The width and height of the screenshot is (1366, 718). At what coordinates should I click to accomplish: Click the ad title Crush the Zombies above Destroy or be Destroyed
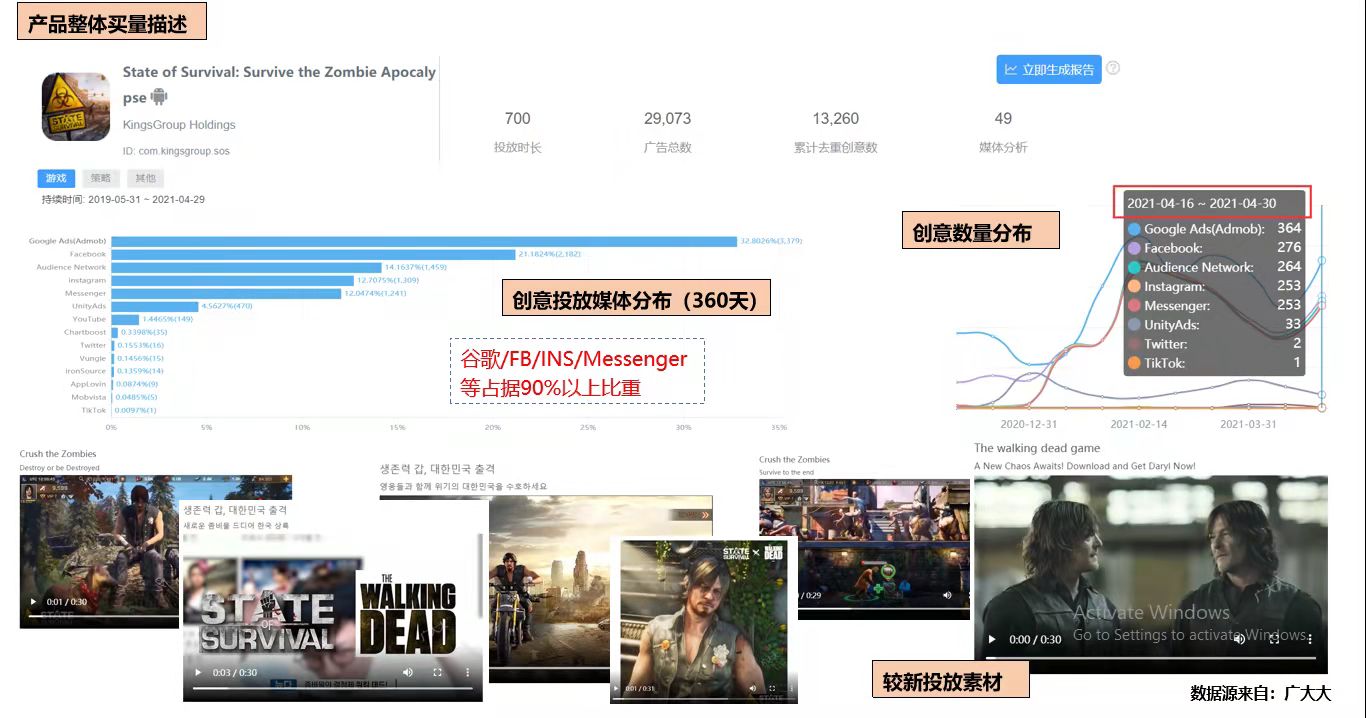(58, 454)
